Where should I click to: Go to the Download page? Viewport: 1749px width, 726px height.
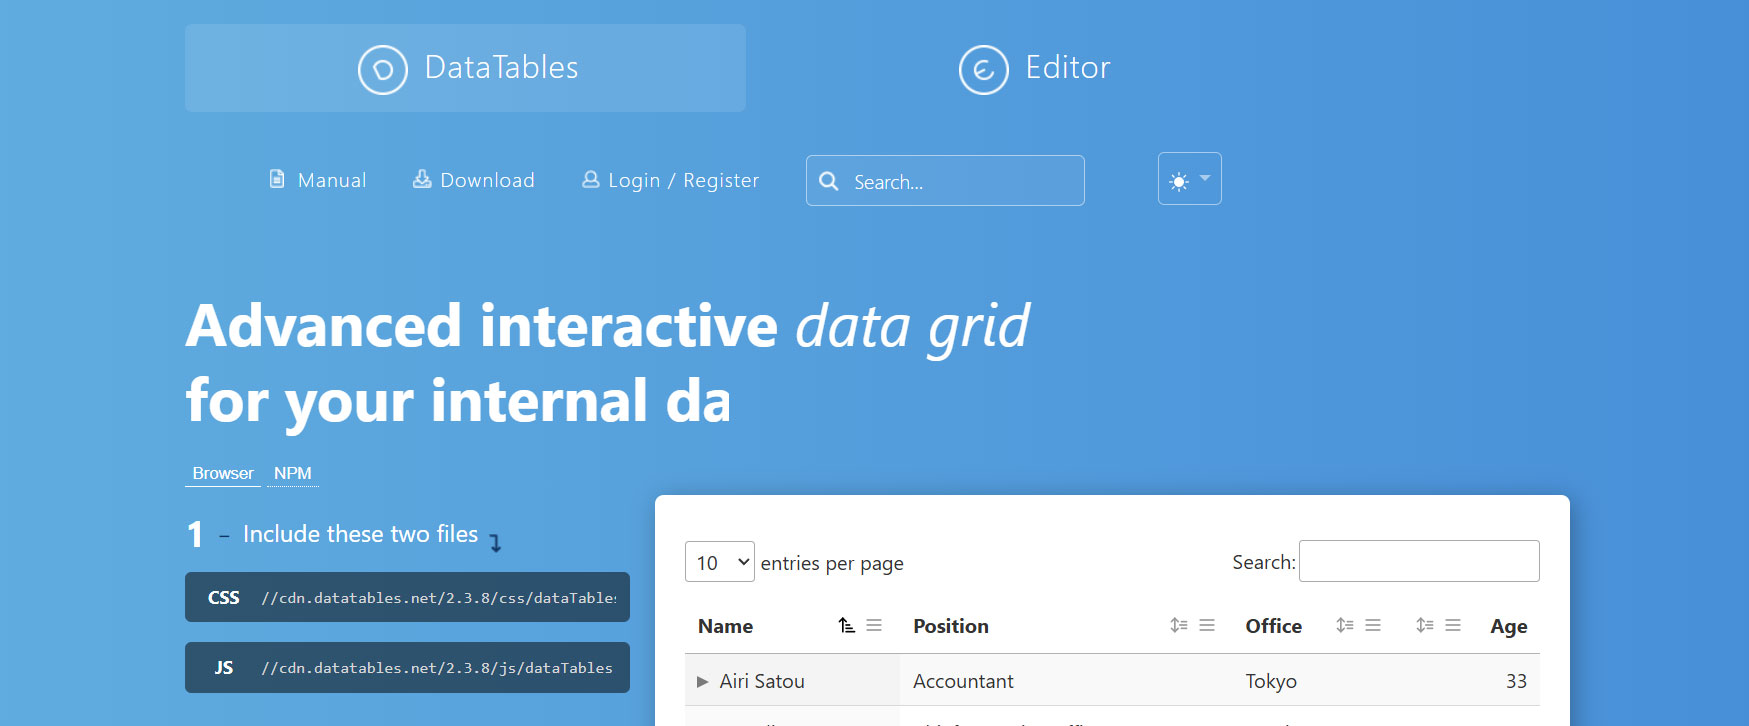(474, 180)
